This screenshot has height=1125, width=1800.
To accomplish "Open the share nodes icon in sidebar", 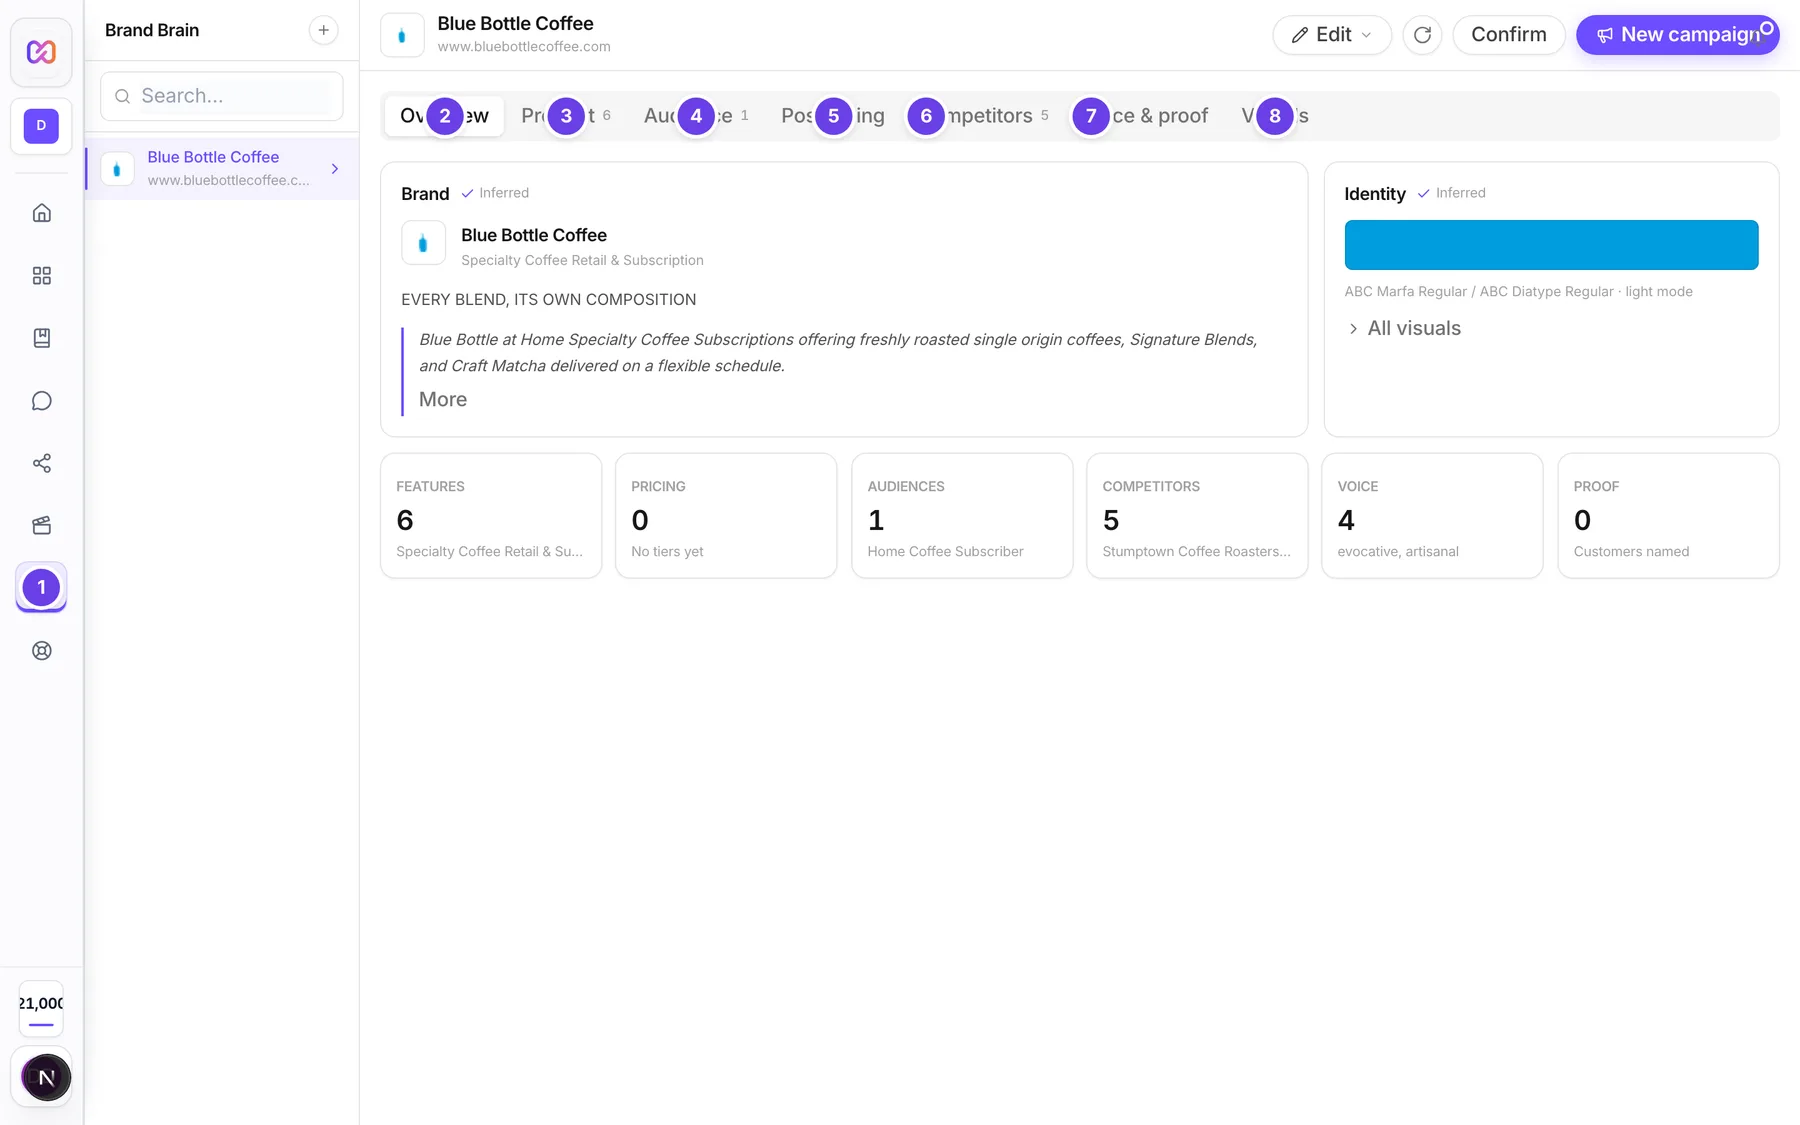I will [41, 463].
